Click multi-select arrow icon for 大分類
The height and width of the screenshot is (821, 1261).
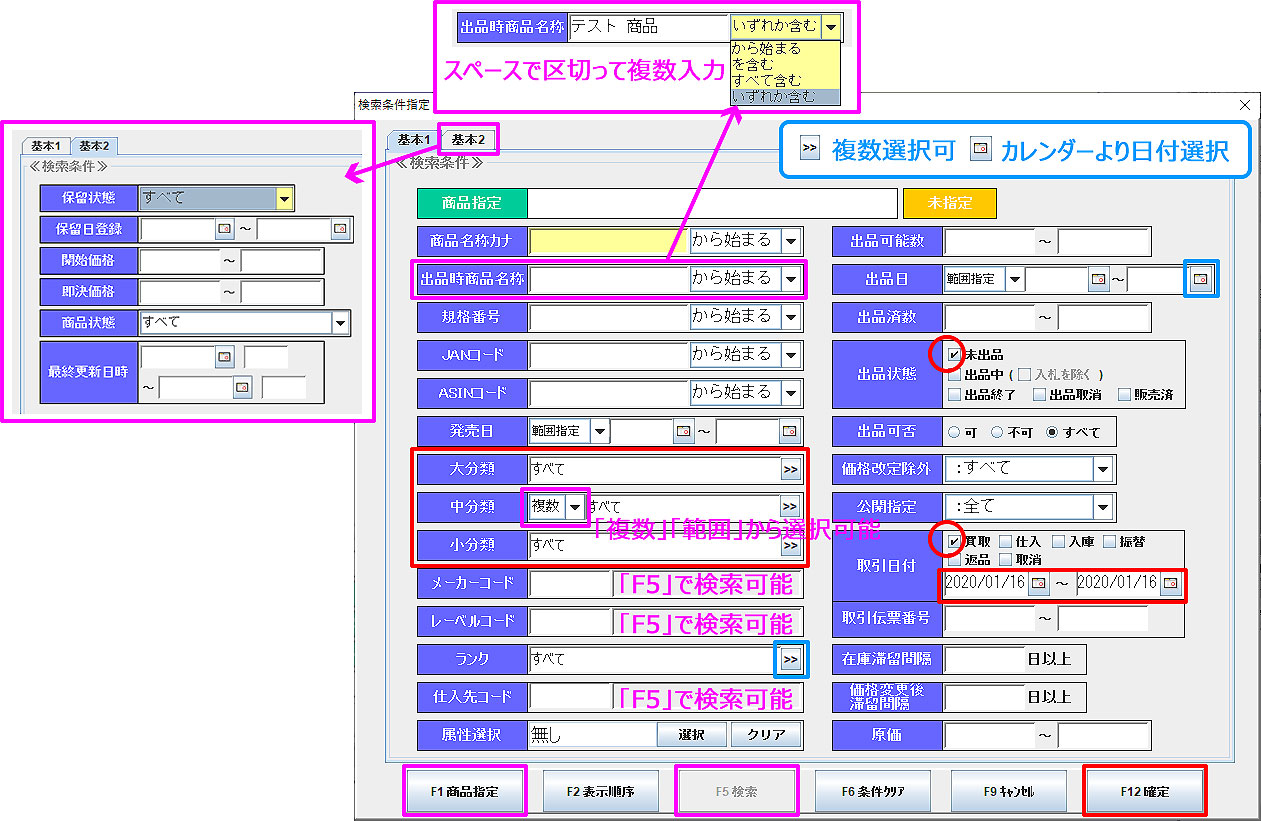coord(790,469)
